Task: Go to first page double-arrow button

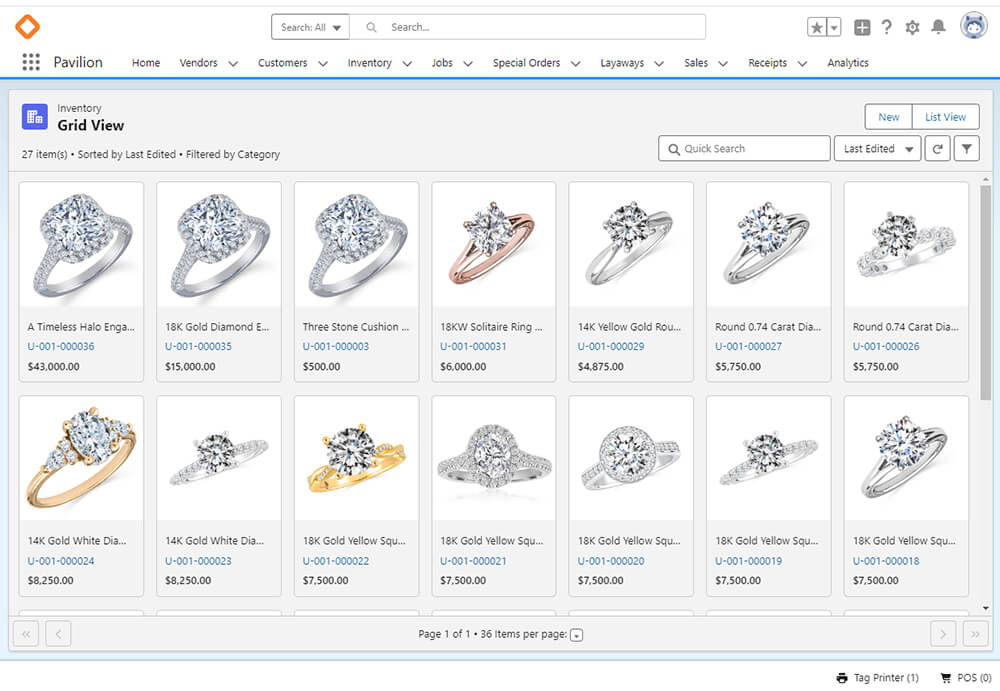Action: (x=26, y=634)
